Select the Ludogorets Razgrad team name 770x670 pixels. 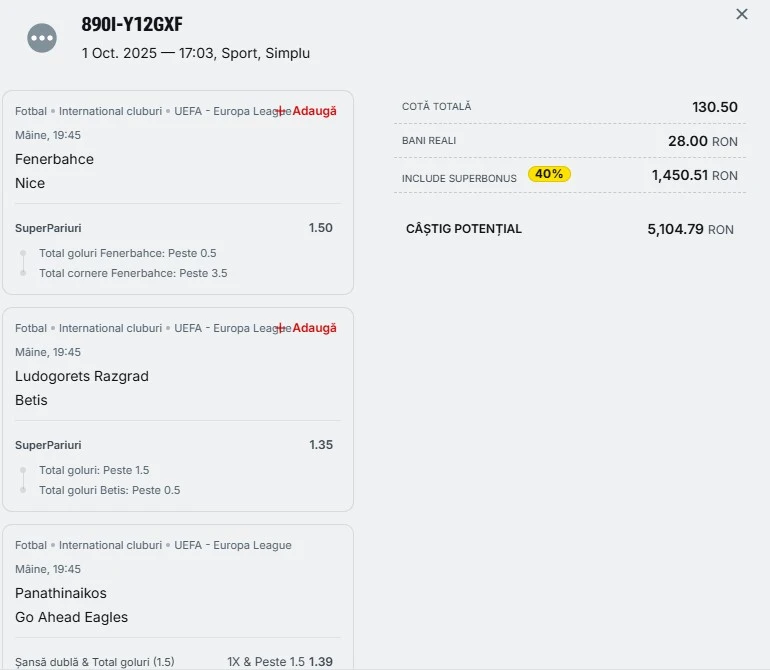(x=82, y=376)
